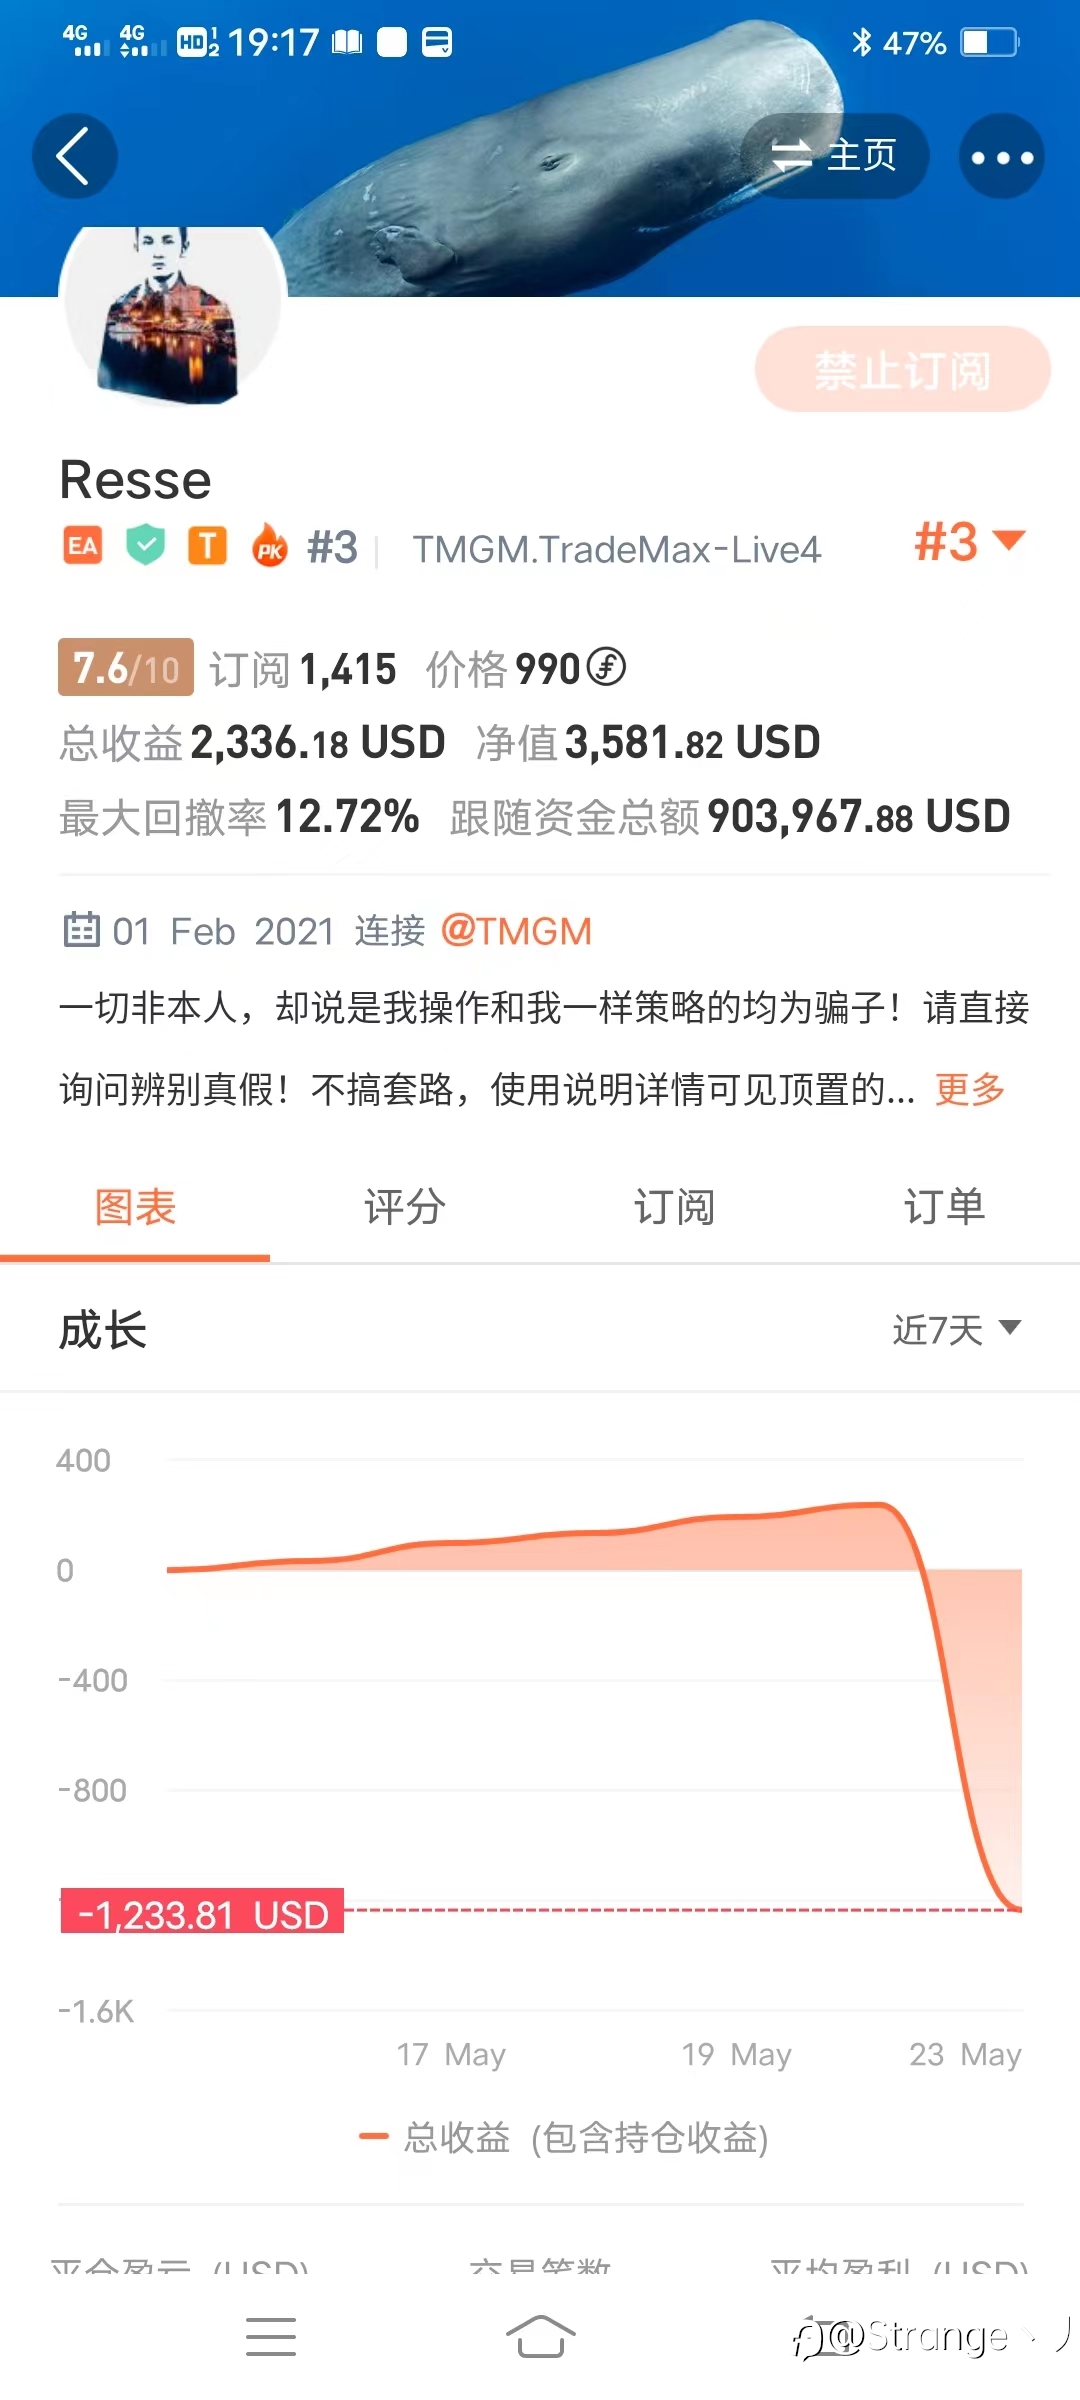The image size is (1080, 2400).
Task: Tap the orange EA badge icon
Action: (x=83, y=546)
